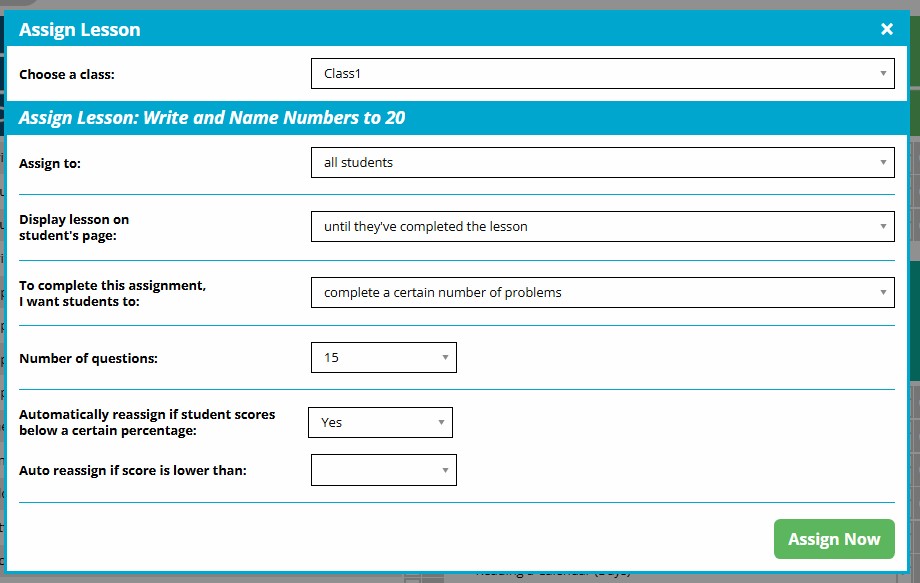
Task: Open the "Assign to" student selector
Action: click(600, 162)
